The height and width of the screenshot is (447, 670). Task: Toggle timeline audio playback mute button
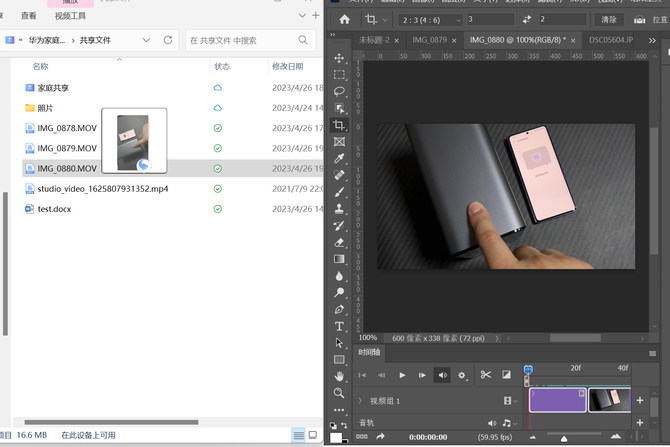[441, 375]
